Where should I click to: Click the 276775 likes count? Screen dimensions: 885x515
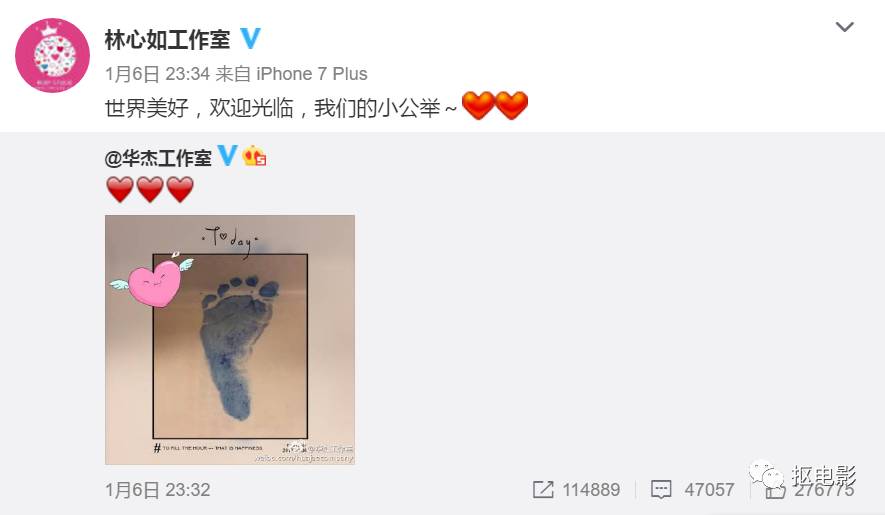click(x=824, y=490)
